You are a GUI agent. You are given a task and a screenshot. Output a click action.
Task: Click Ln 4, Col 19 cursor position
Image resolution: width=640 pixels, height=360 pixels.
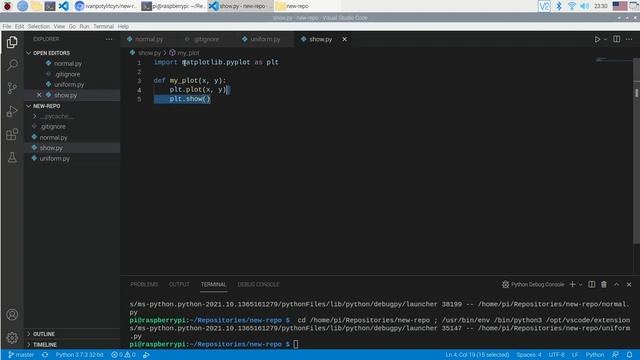477,355
